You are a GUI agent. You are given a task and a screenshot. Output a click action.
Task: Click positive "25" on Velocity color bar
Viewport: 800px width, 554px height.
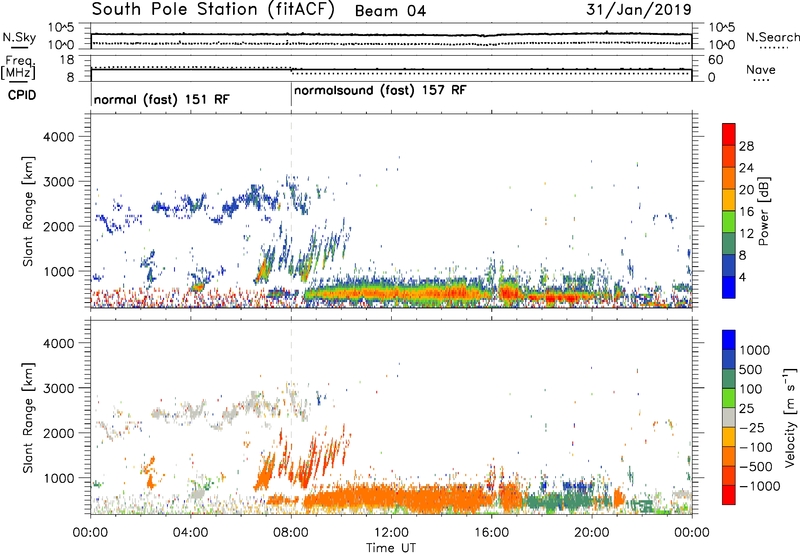(x=746, y=408)
